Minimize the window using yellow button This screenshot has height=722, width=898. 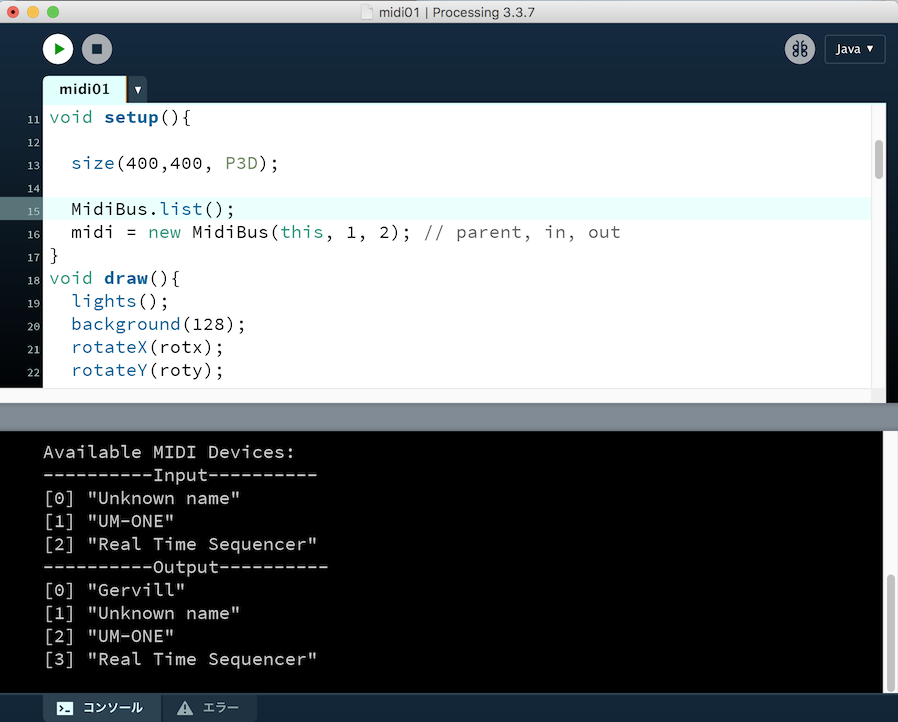[33, 12]
